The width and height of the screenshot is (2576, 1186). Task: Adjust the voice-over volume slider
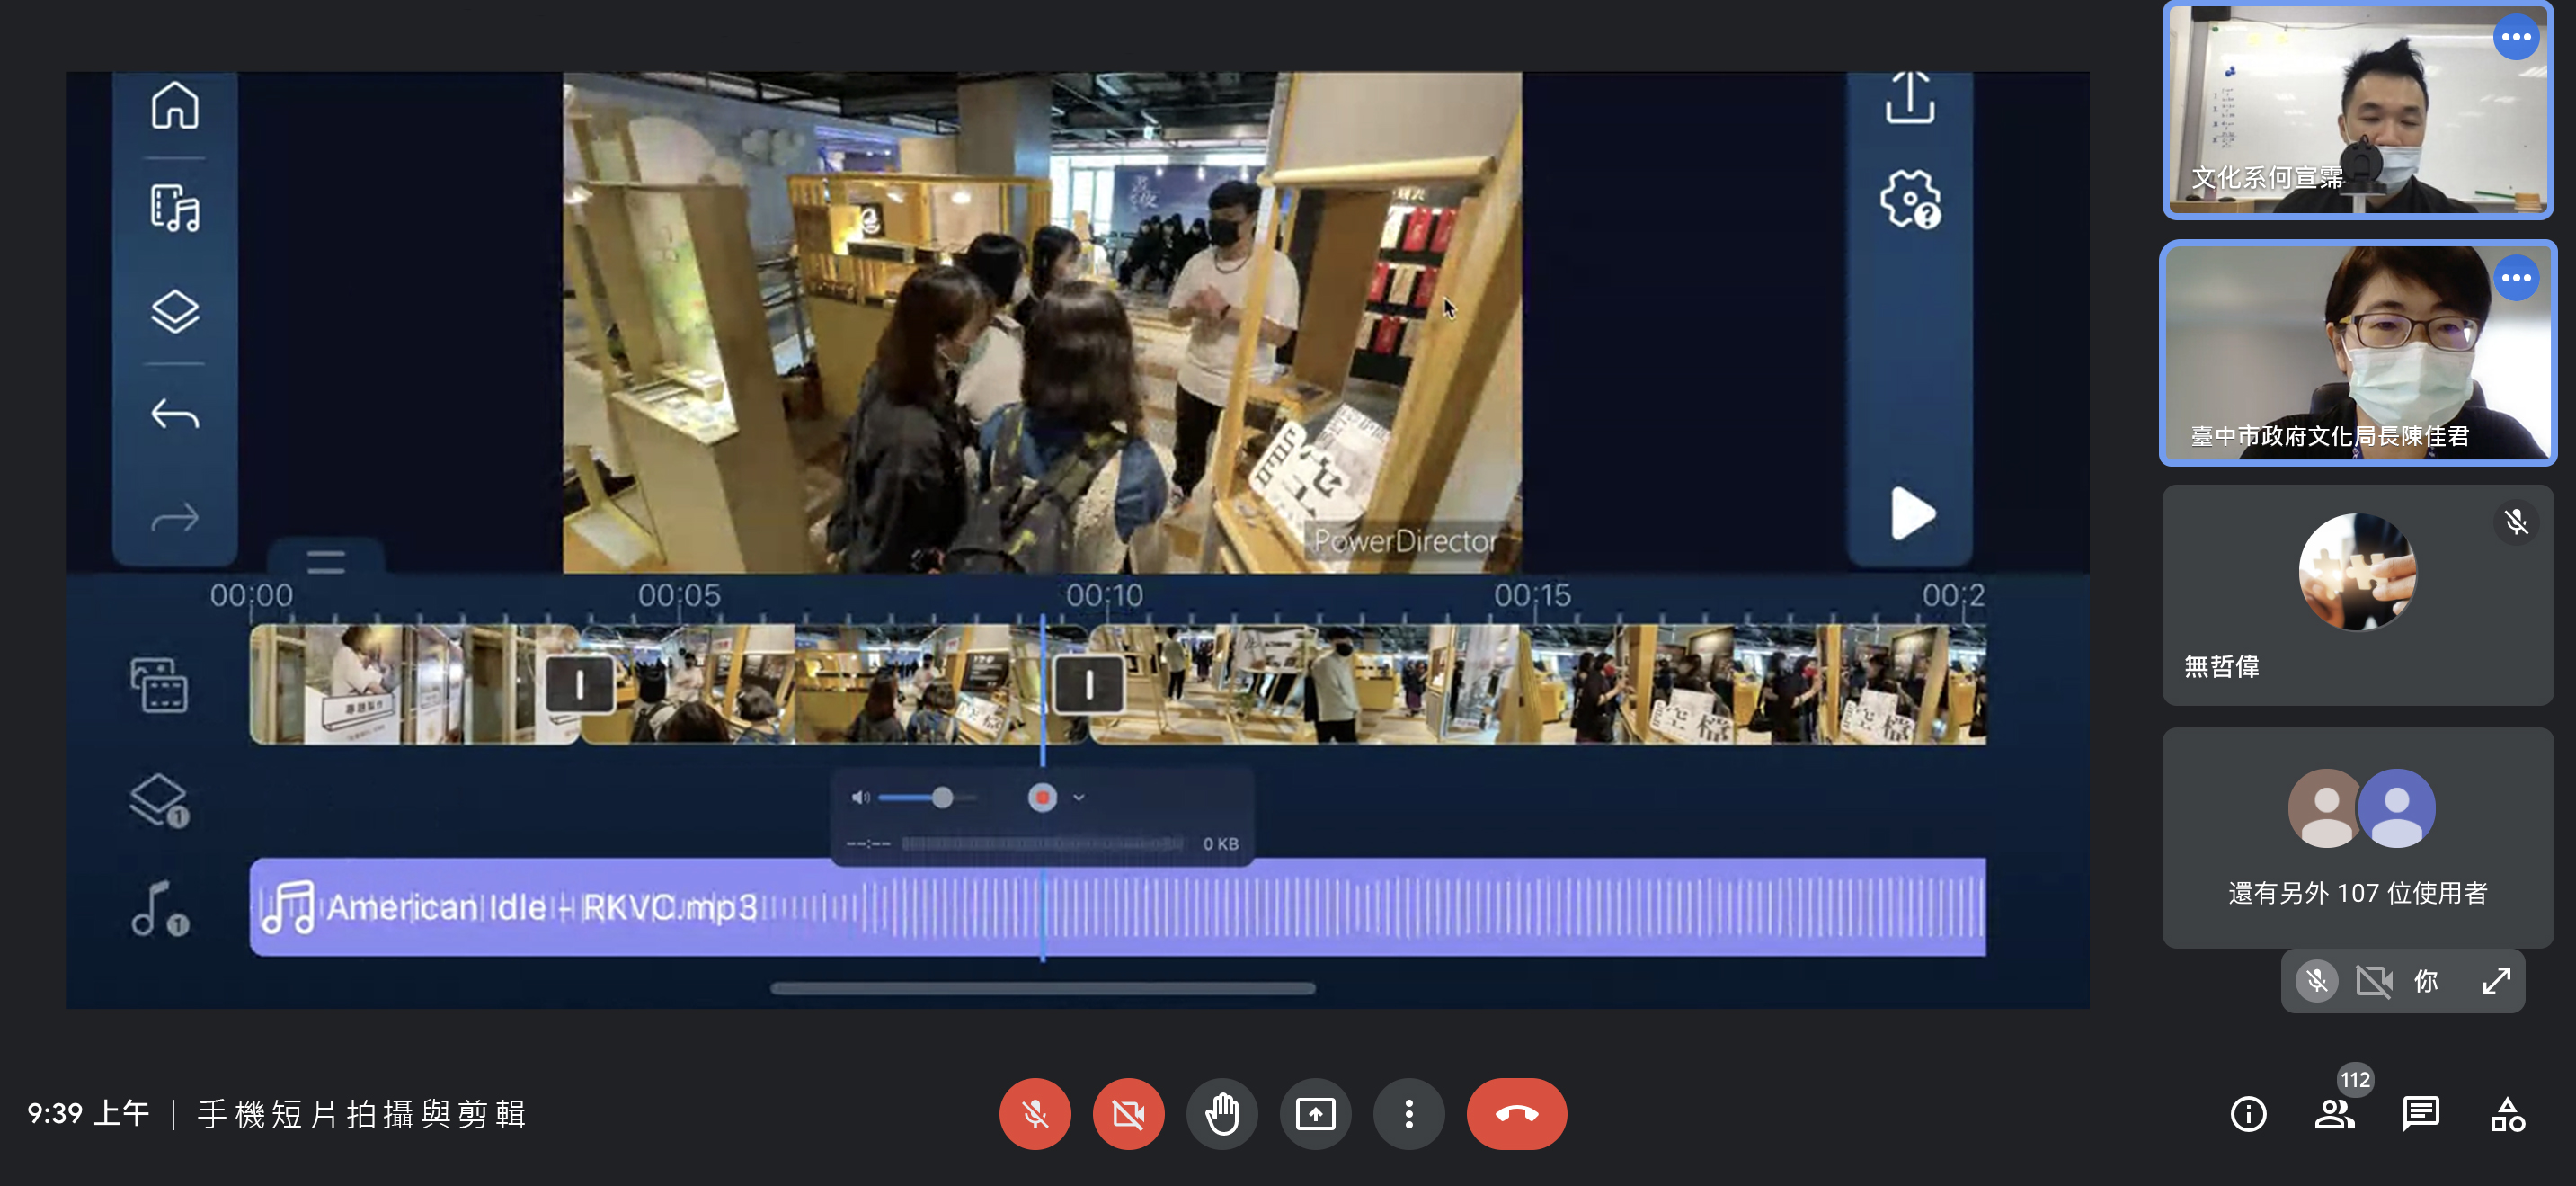(941, 798)
